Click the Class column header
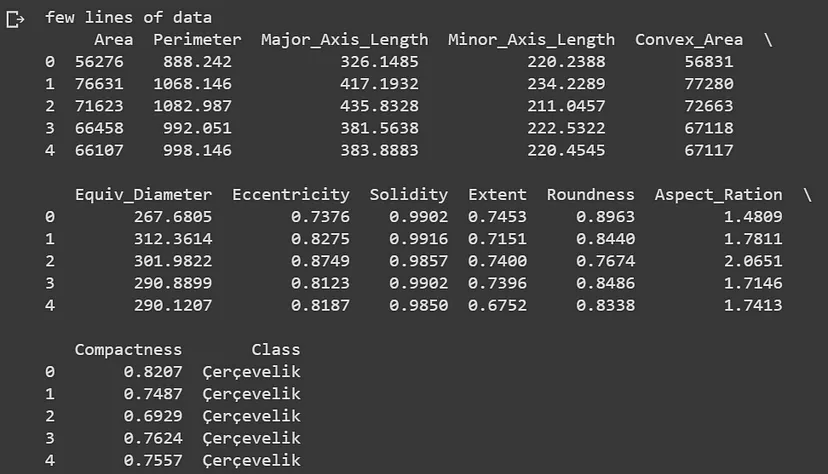828x474 pixels. [275, 350]
